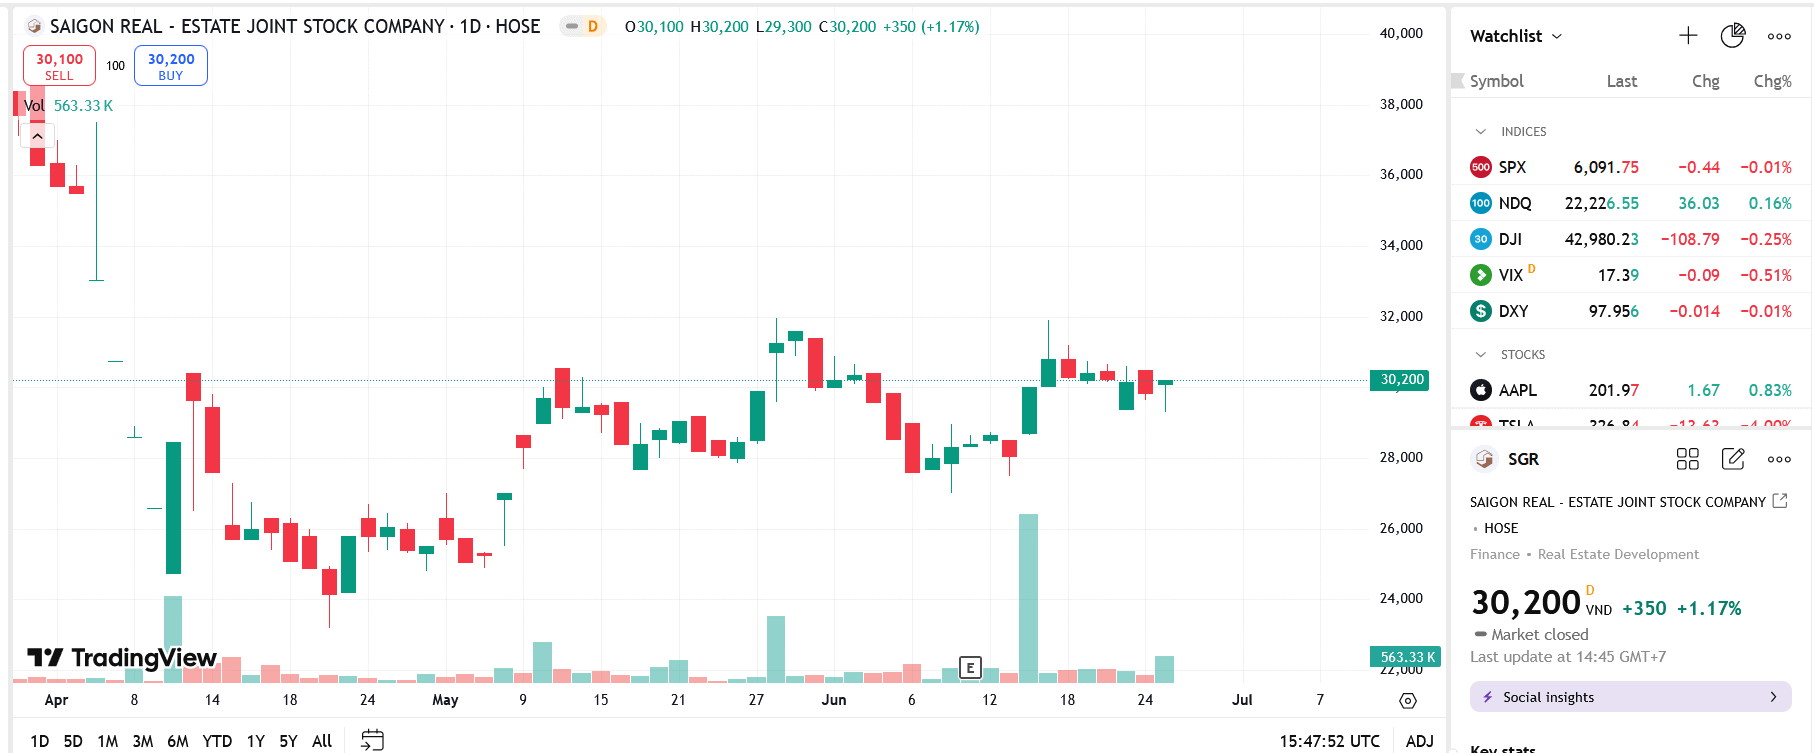Sort watchlist by Chg% column
Screen dimensions: 1814x753
point(1773,81)
